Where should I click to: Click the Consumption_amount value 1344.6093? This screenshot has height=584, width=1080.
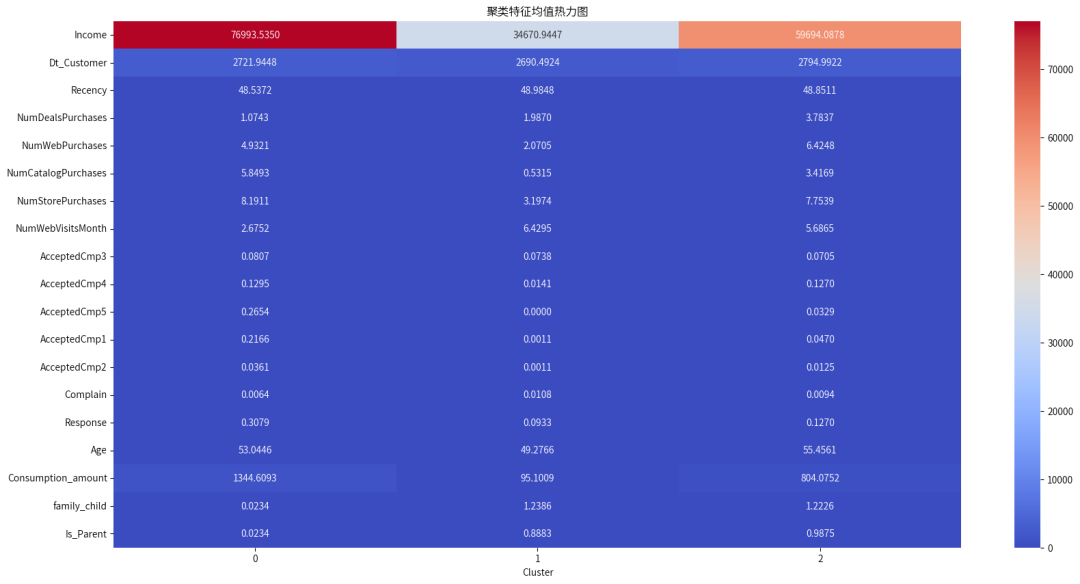click(255, 478)
